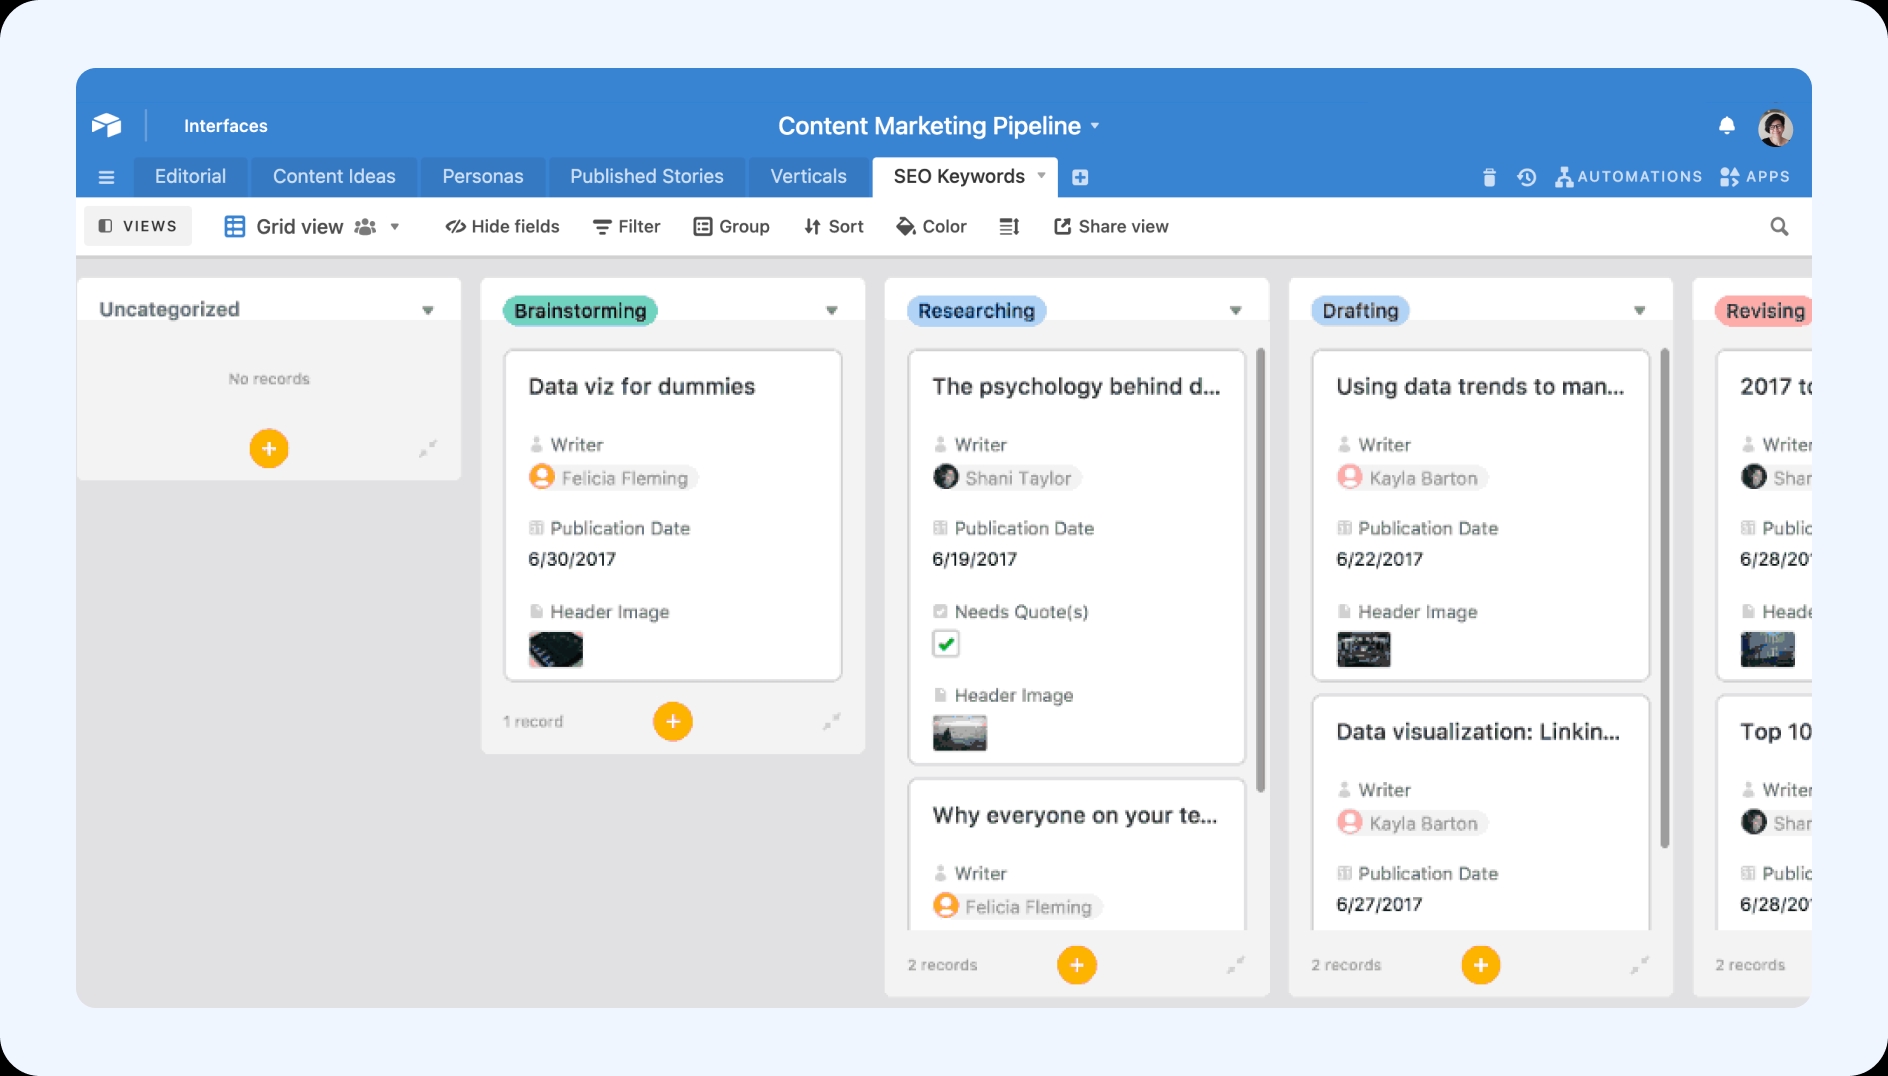Collapse the Drafting stack using arrows icon
This screenshot has height=1076, width=1888.
coord(1640,965)
